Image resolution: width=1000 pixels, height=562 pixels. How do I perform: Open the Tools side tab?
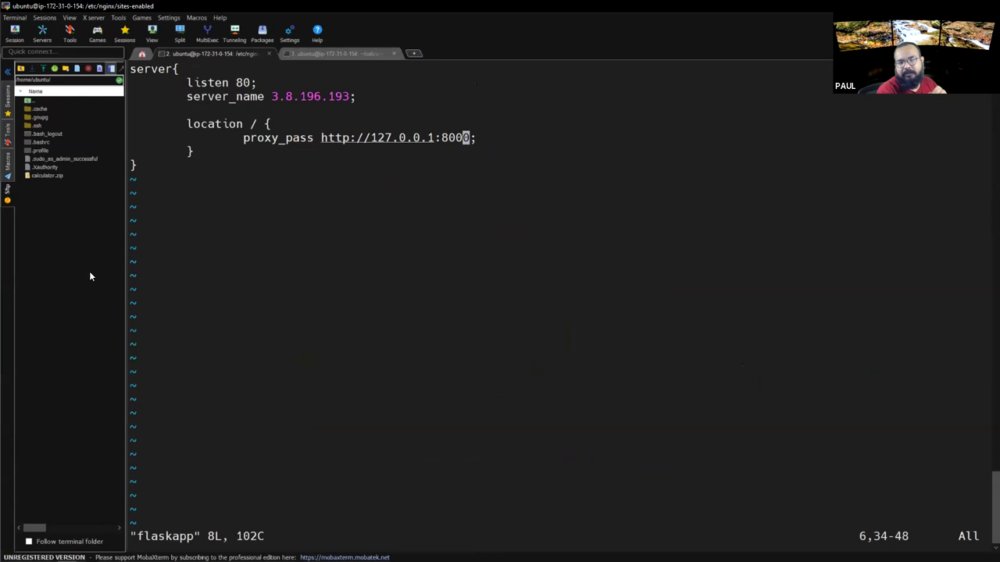click(x=8, y=134)
